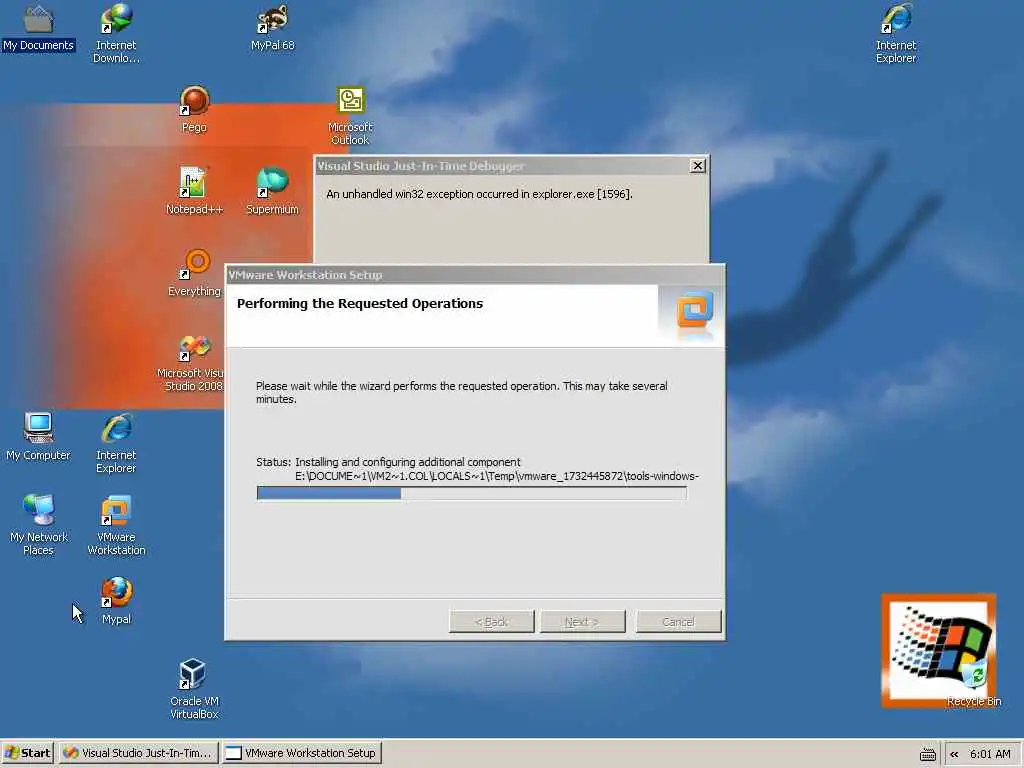Open Microsoft Visual Studio 2008 shortcut
Screen dimensions: 1024x768
click(191, 363)
